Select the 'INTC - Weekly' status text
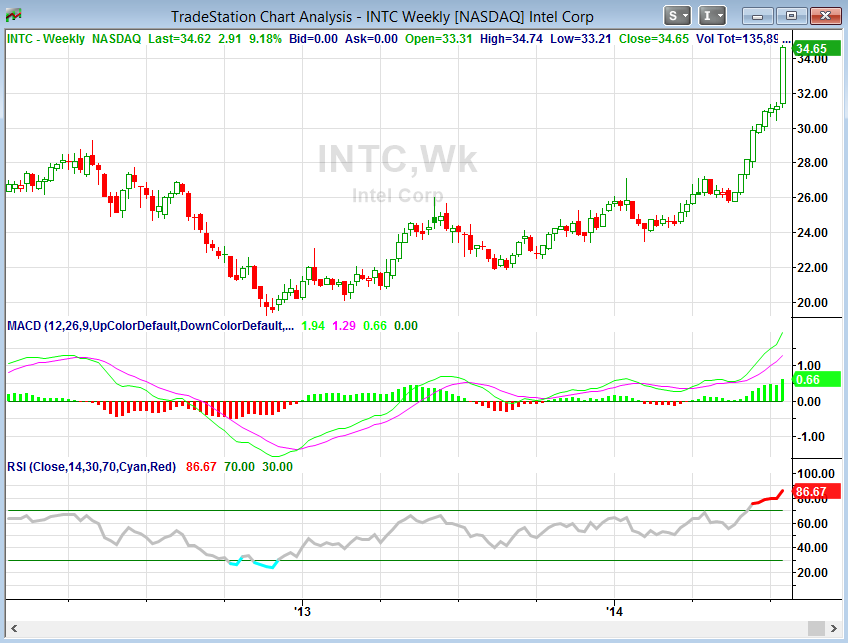The image size is (848, 643). pos(46,39)
